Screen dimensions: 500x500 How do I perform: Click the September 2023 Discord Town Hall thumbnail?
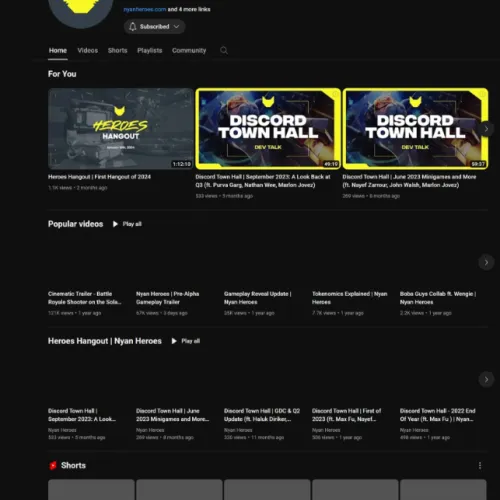pyautogui.click(x=268, y=129)
